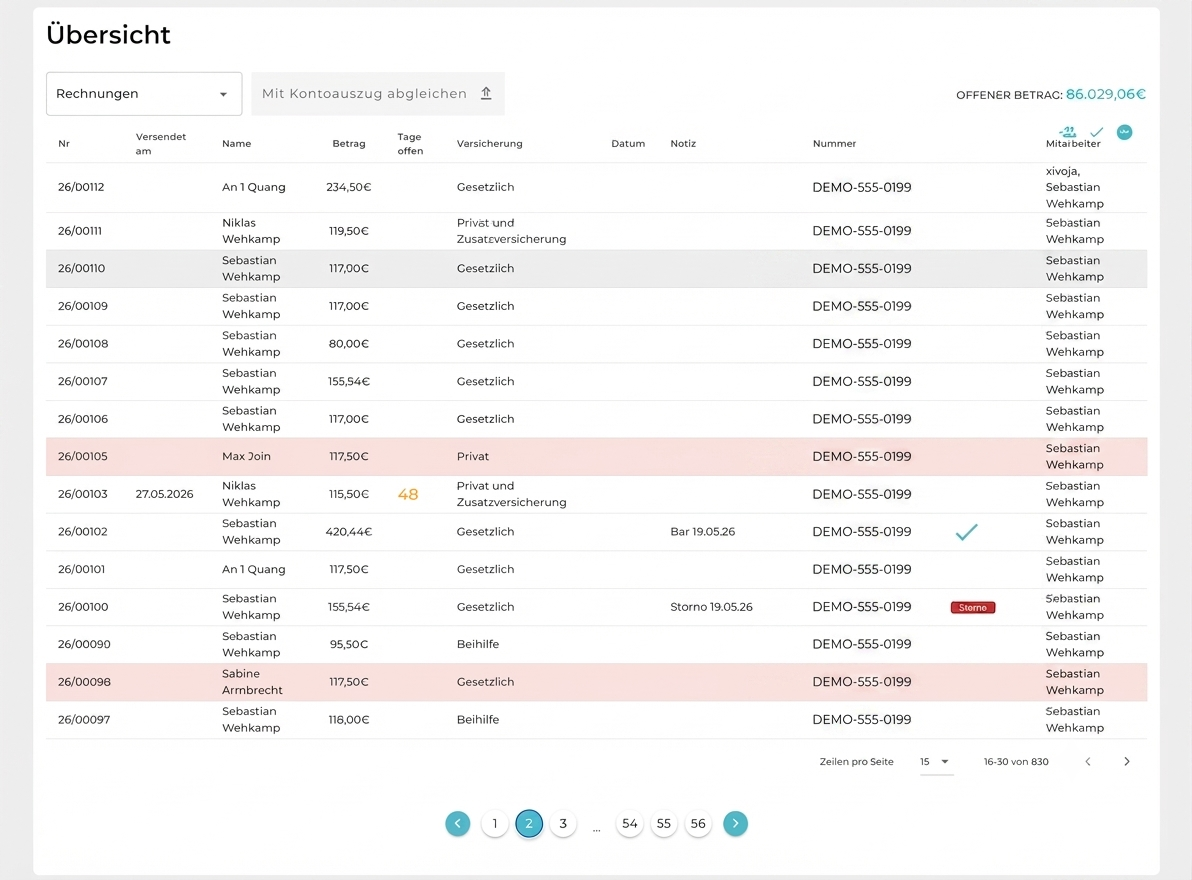Click the note Storno 19.05.26
This screenshot has width=1192, height=880.
(x=712, y=607)
